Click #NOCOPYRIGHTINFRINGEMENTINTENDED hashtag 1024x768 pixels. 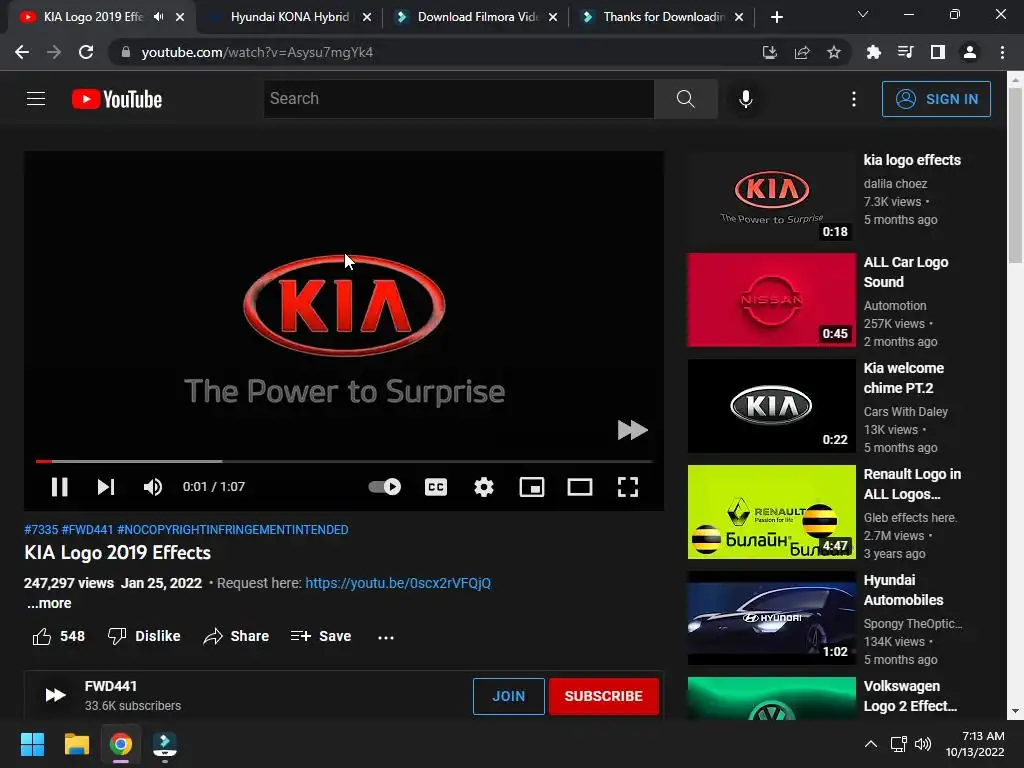click(x=232, y=530)
